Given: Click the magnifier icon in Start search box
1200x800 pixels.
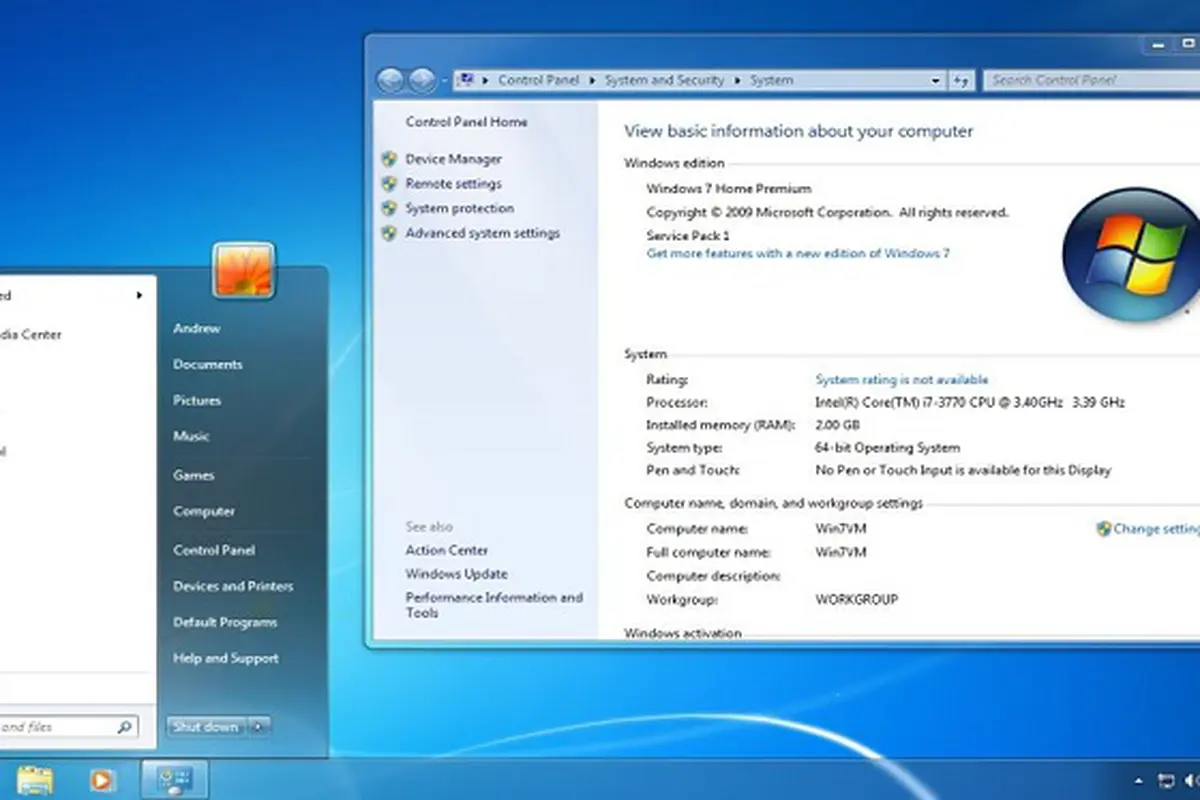Looking at the screenshot, I should (x=125, y=727).
